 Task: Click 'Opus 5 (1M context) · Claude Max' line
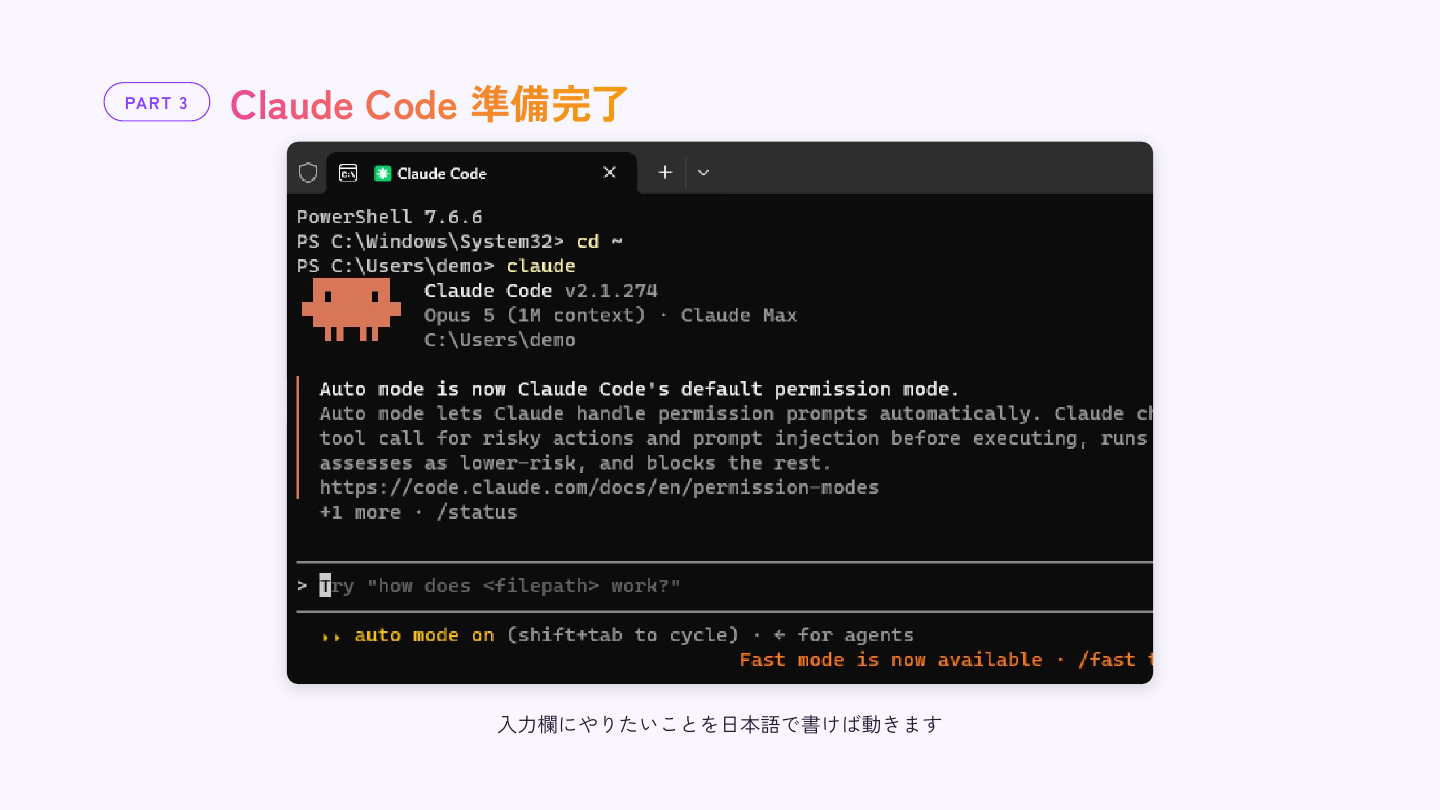tap(611, 315)
